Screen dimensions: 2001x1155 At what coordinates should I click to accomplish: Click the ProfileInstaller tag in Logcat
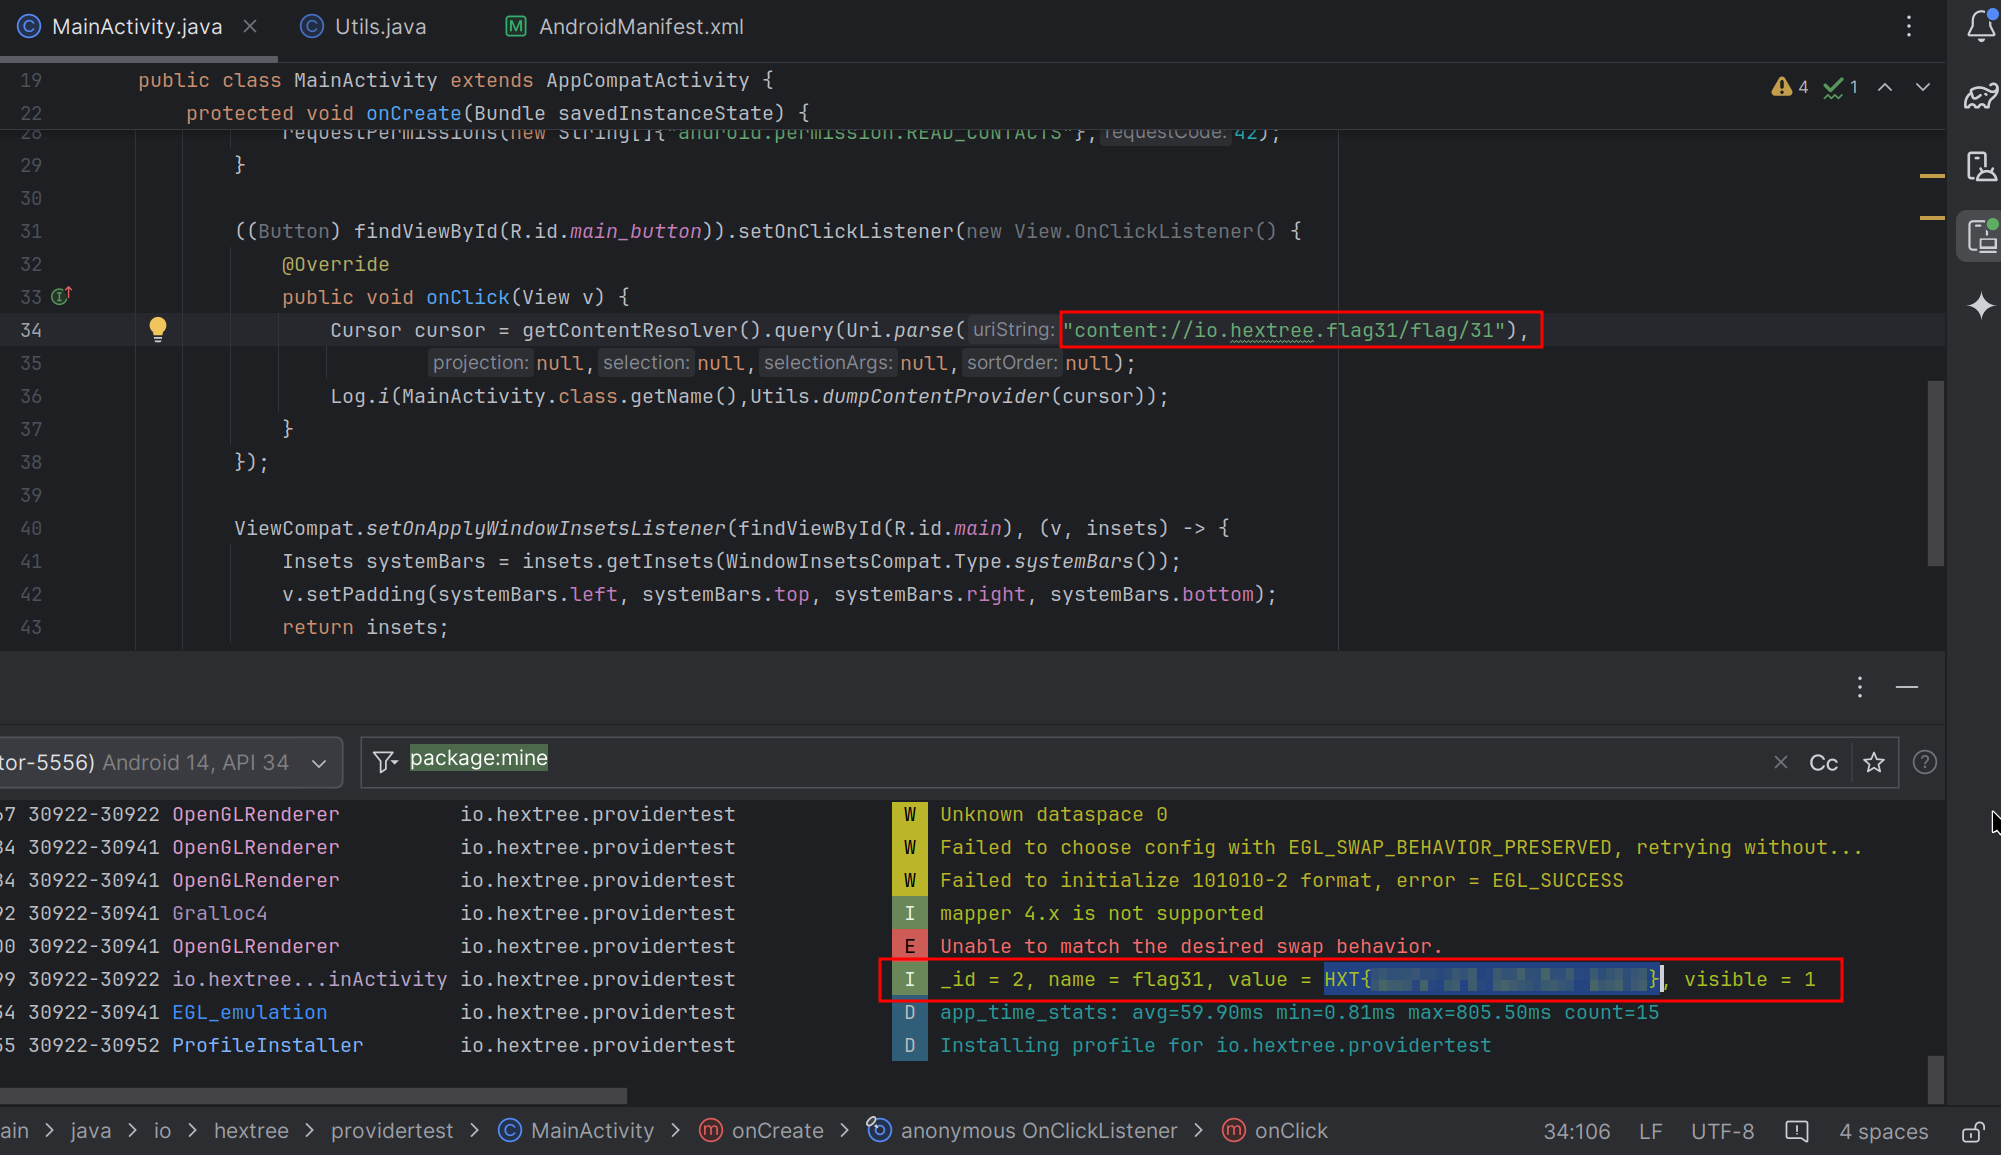267,1045
